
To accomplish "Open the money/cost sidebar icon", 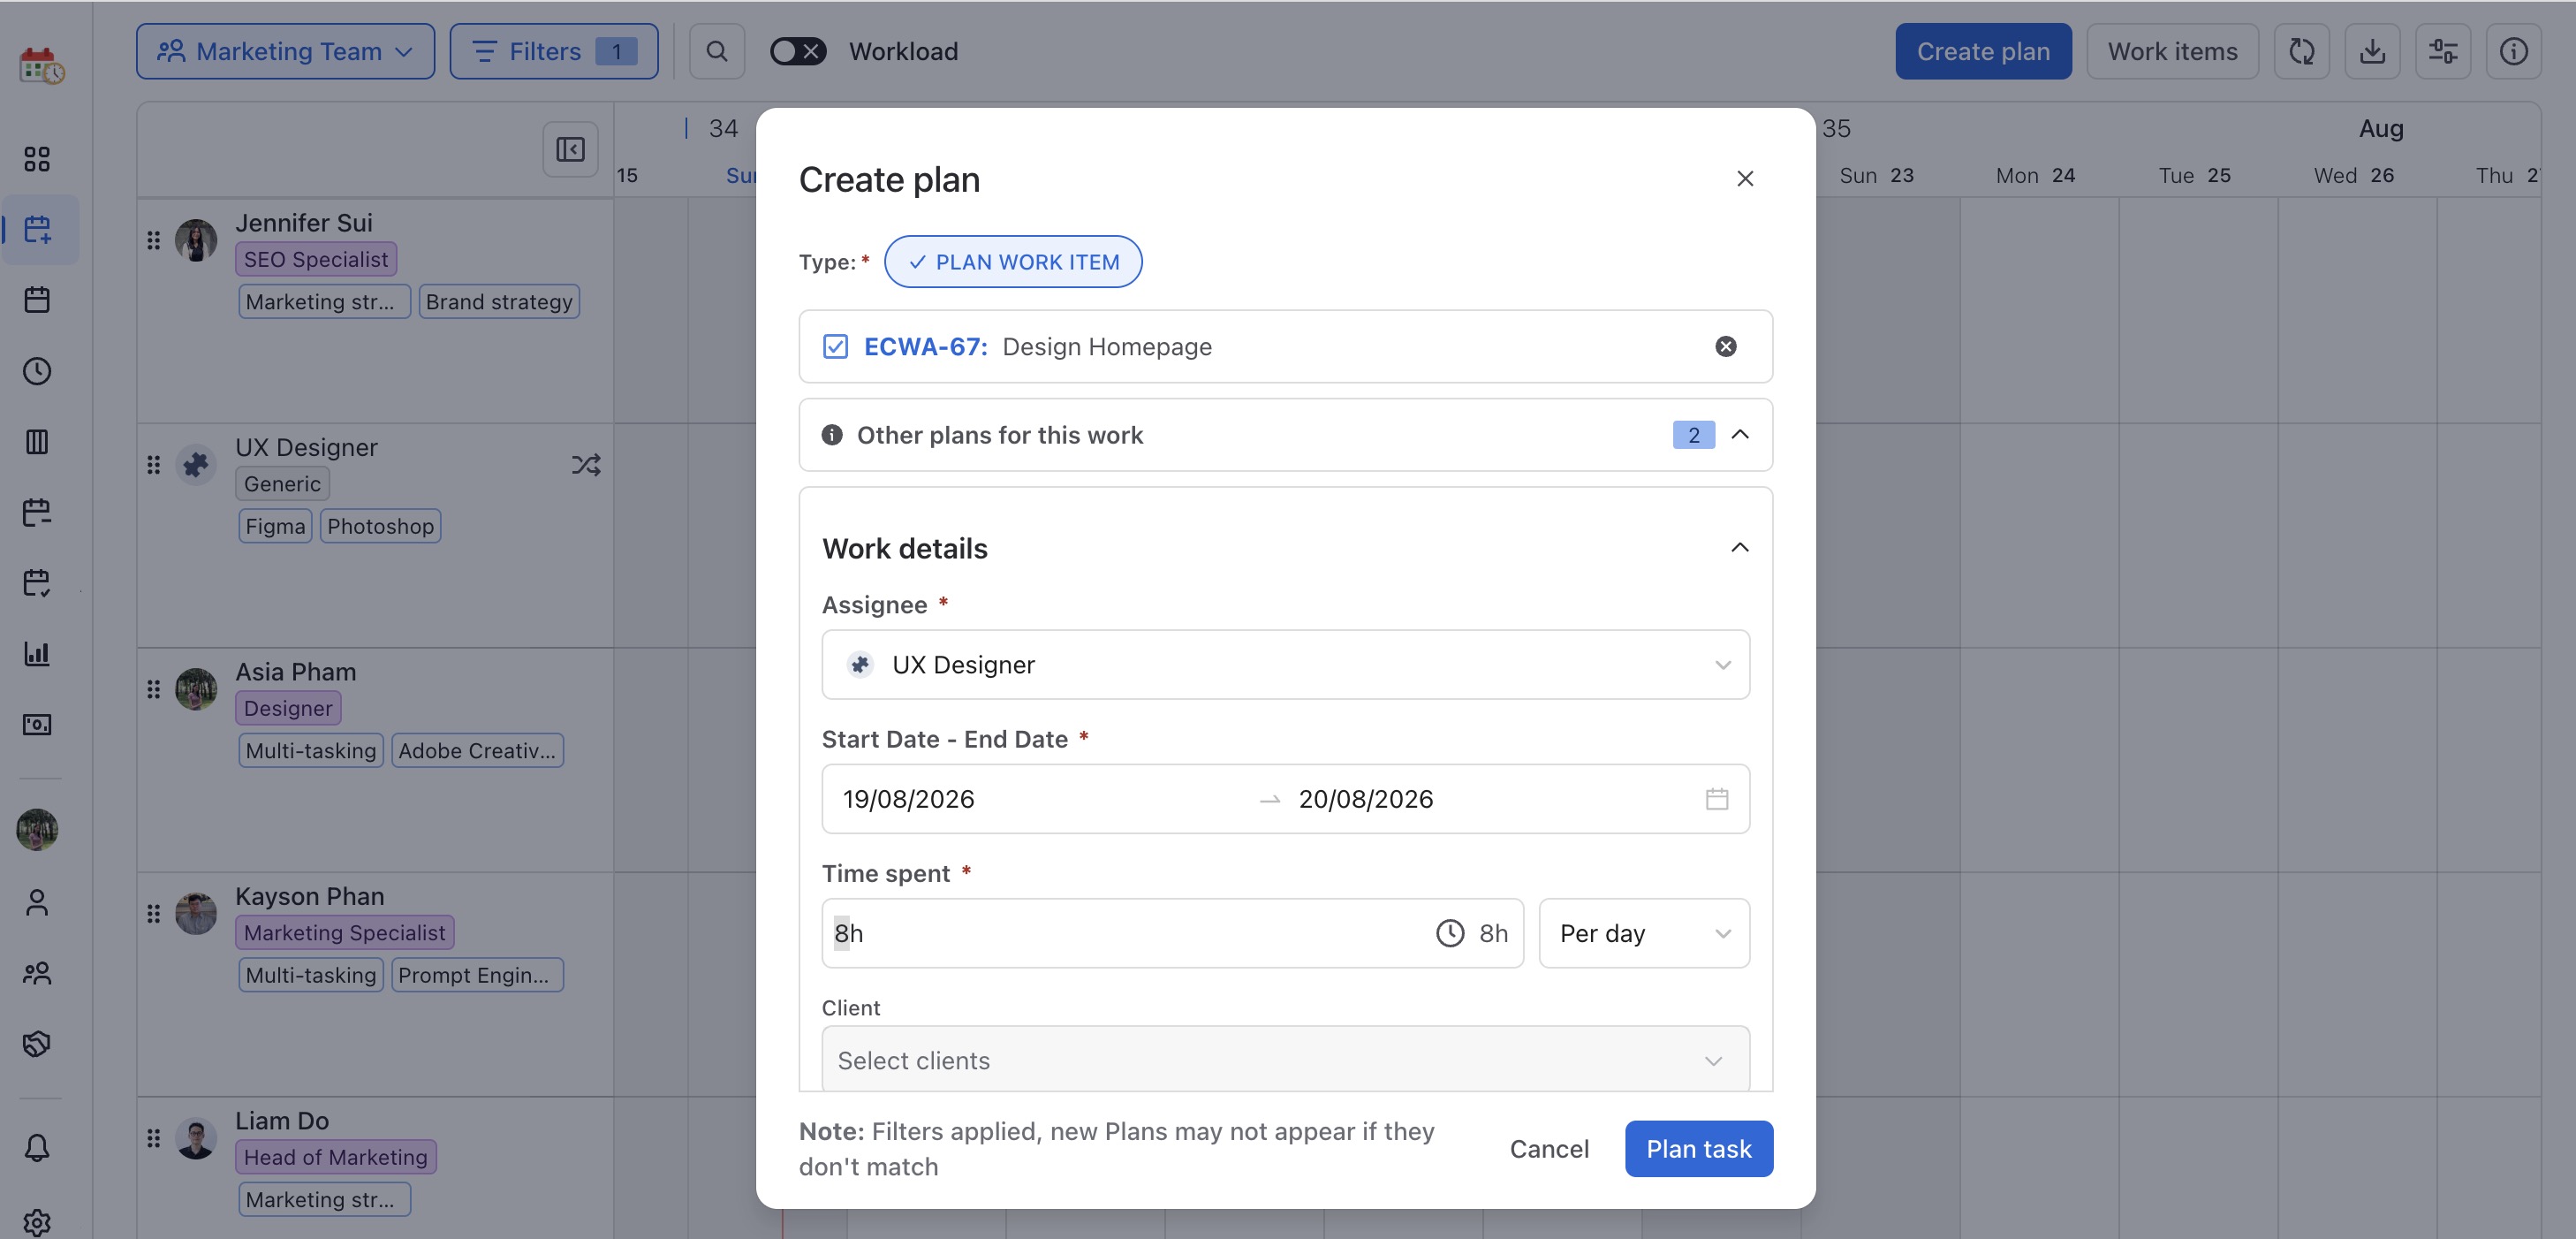I will click(37, 724).
